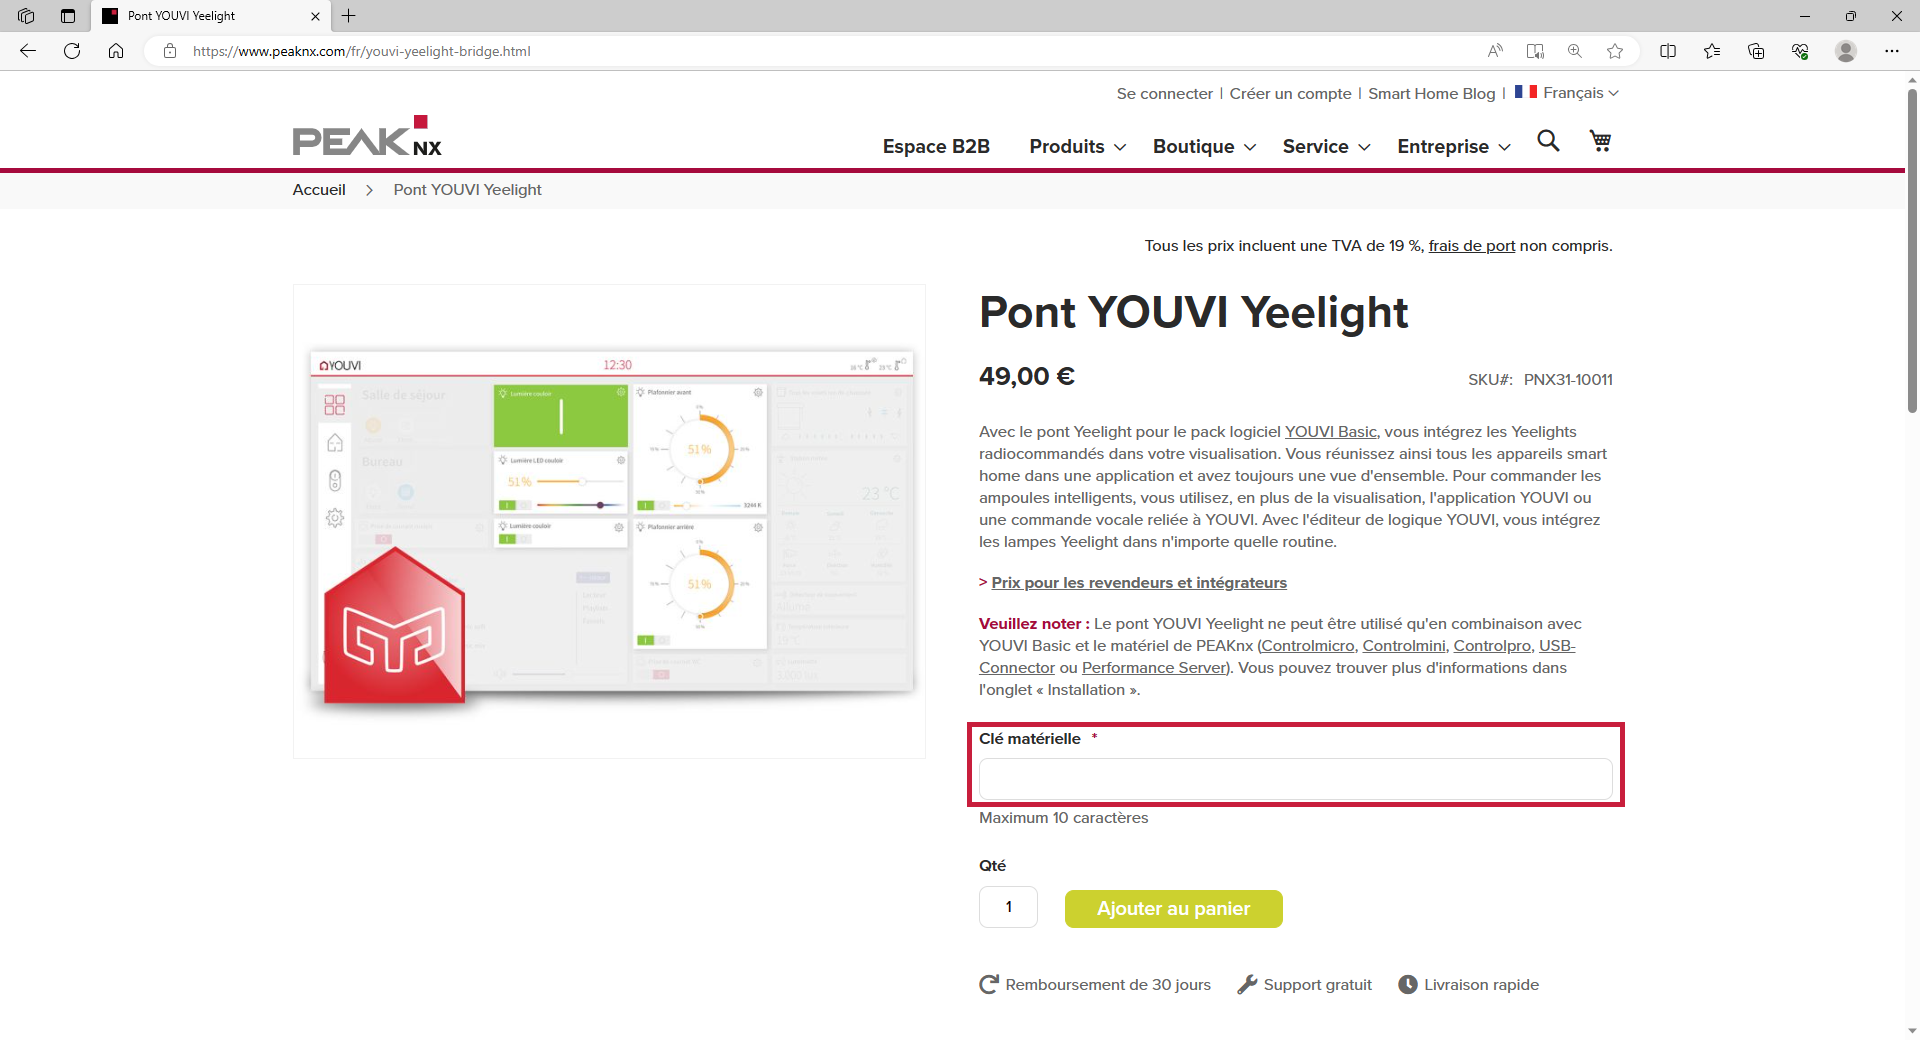Screen dimensions: 1920x1040
Task: Open the shopping cart icon
Action: (1600, 141)
